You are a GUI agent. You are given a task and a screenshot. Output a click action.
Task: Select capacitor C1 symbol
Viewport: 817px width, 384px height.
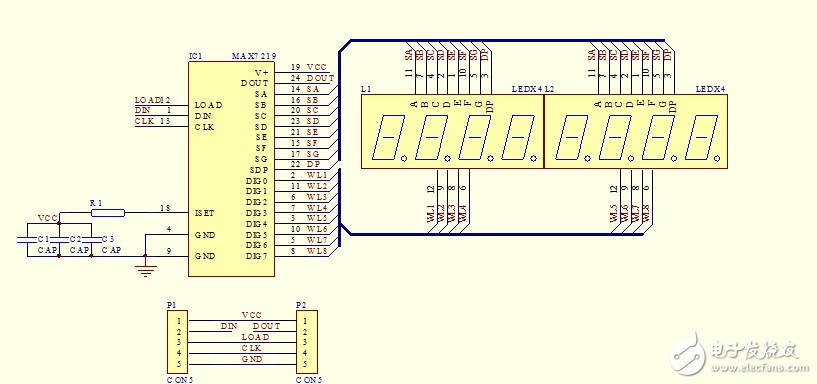coord(27,240)
